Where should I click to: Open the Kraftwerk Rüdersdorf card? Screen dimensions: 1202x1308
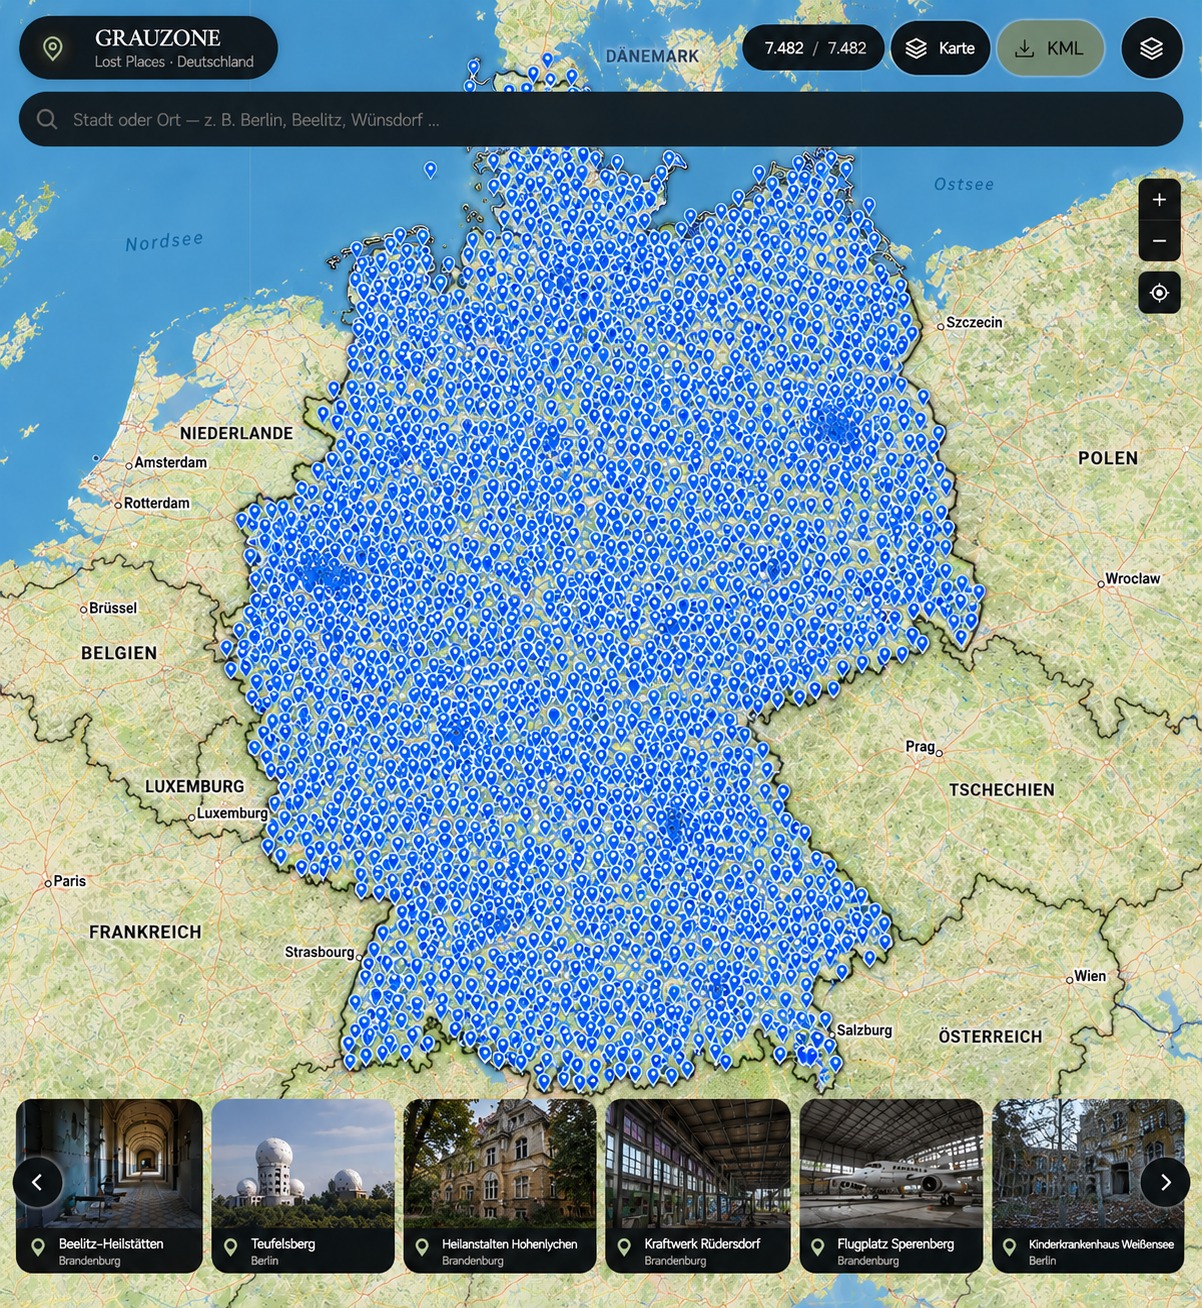pyautogui.click(x=698, y=1186)
